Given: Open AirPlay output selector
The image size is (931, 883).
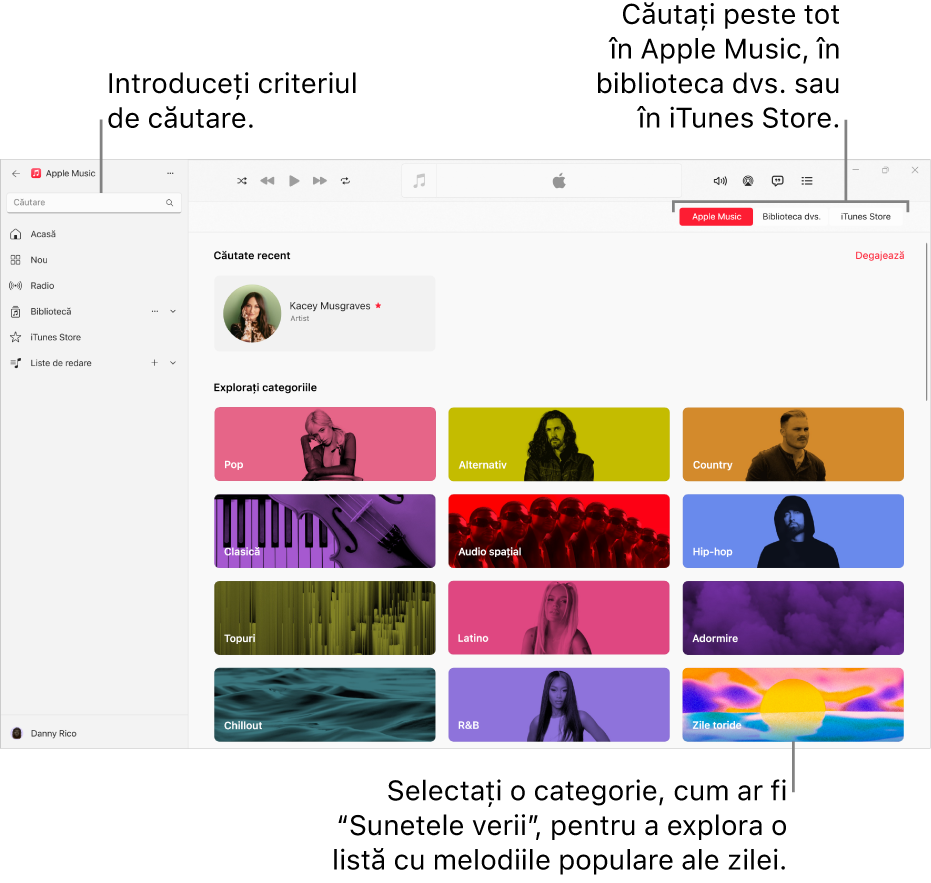Looking at the screenshot, I should point(747,181).
